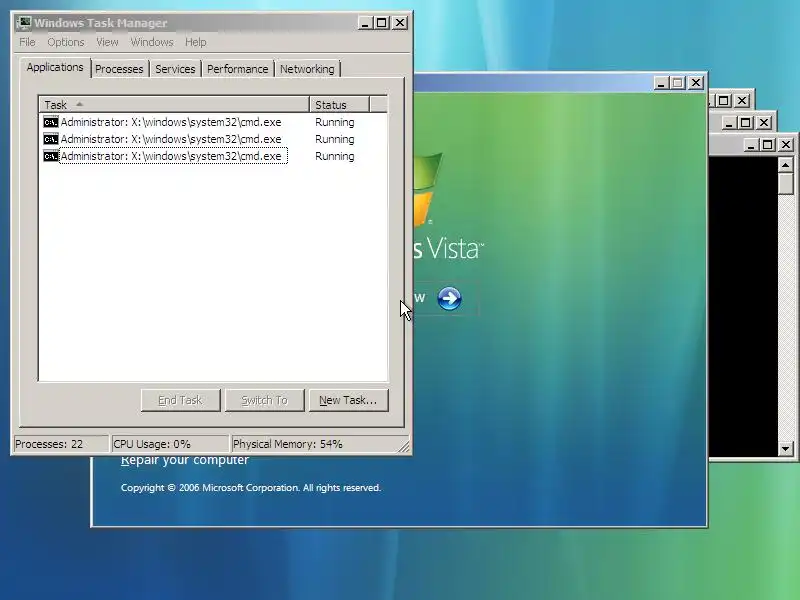Open the Windows menu

tap(152, 42)
